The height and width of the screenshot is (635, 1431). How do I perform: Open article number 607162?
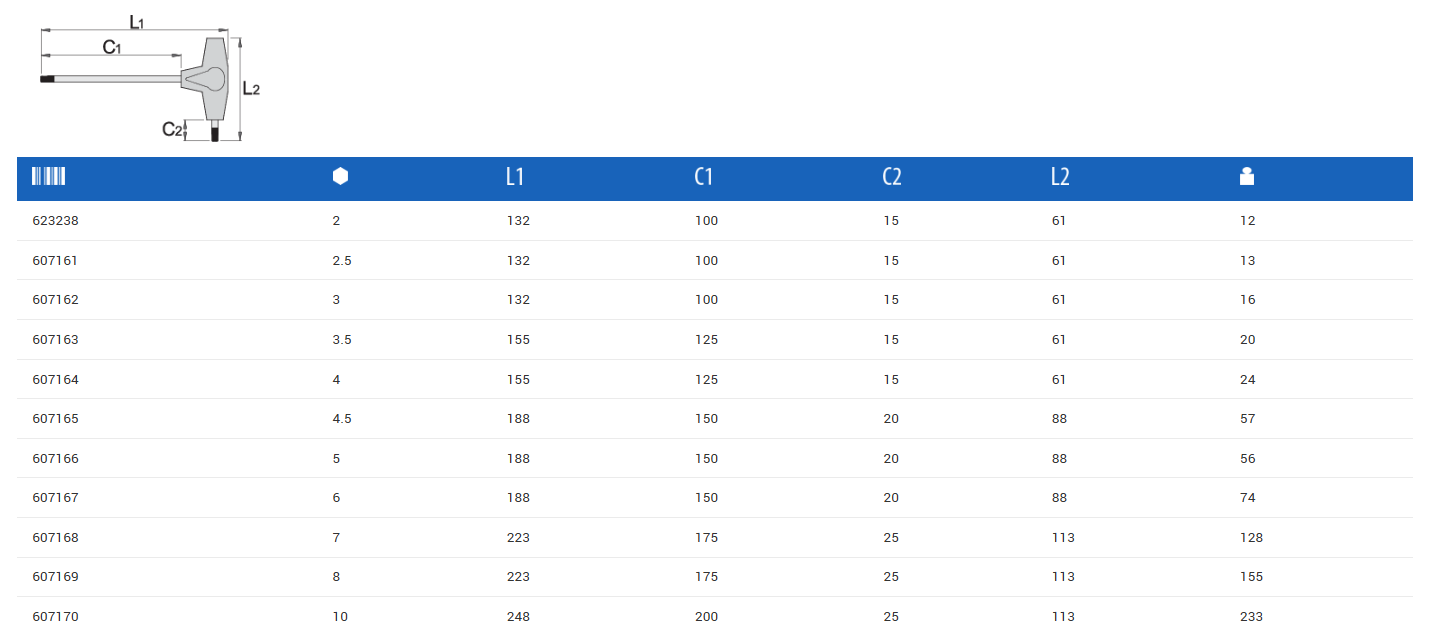pos(55,300)
